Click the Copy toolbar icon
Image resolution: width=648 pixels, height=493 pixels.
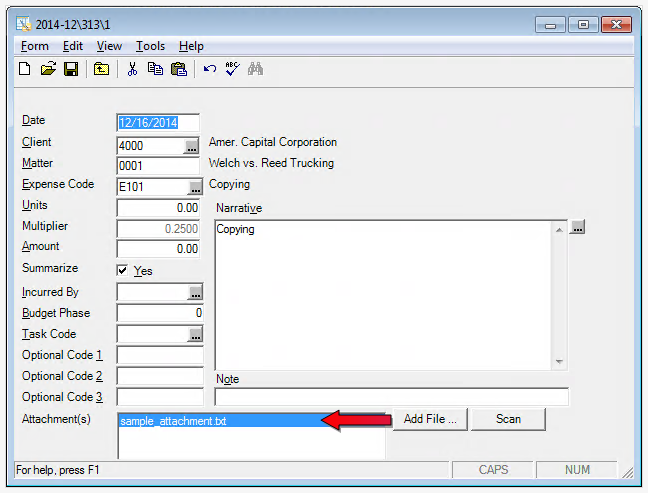(155, 69)
